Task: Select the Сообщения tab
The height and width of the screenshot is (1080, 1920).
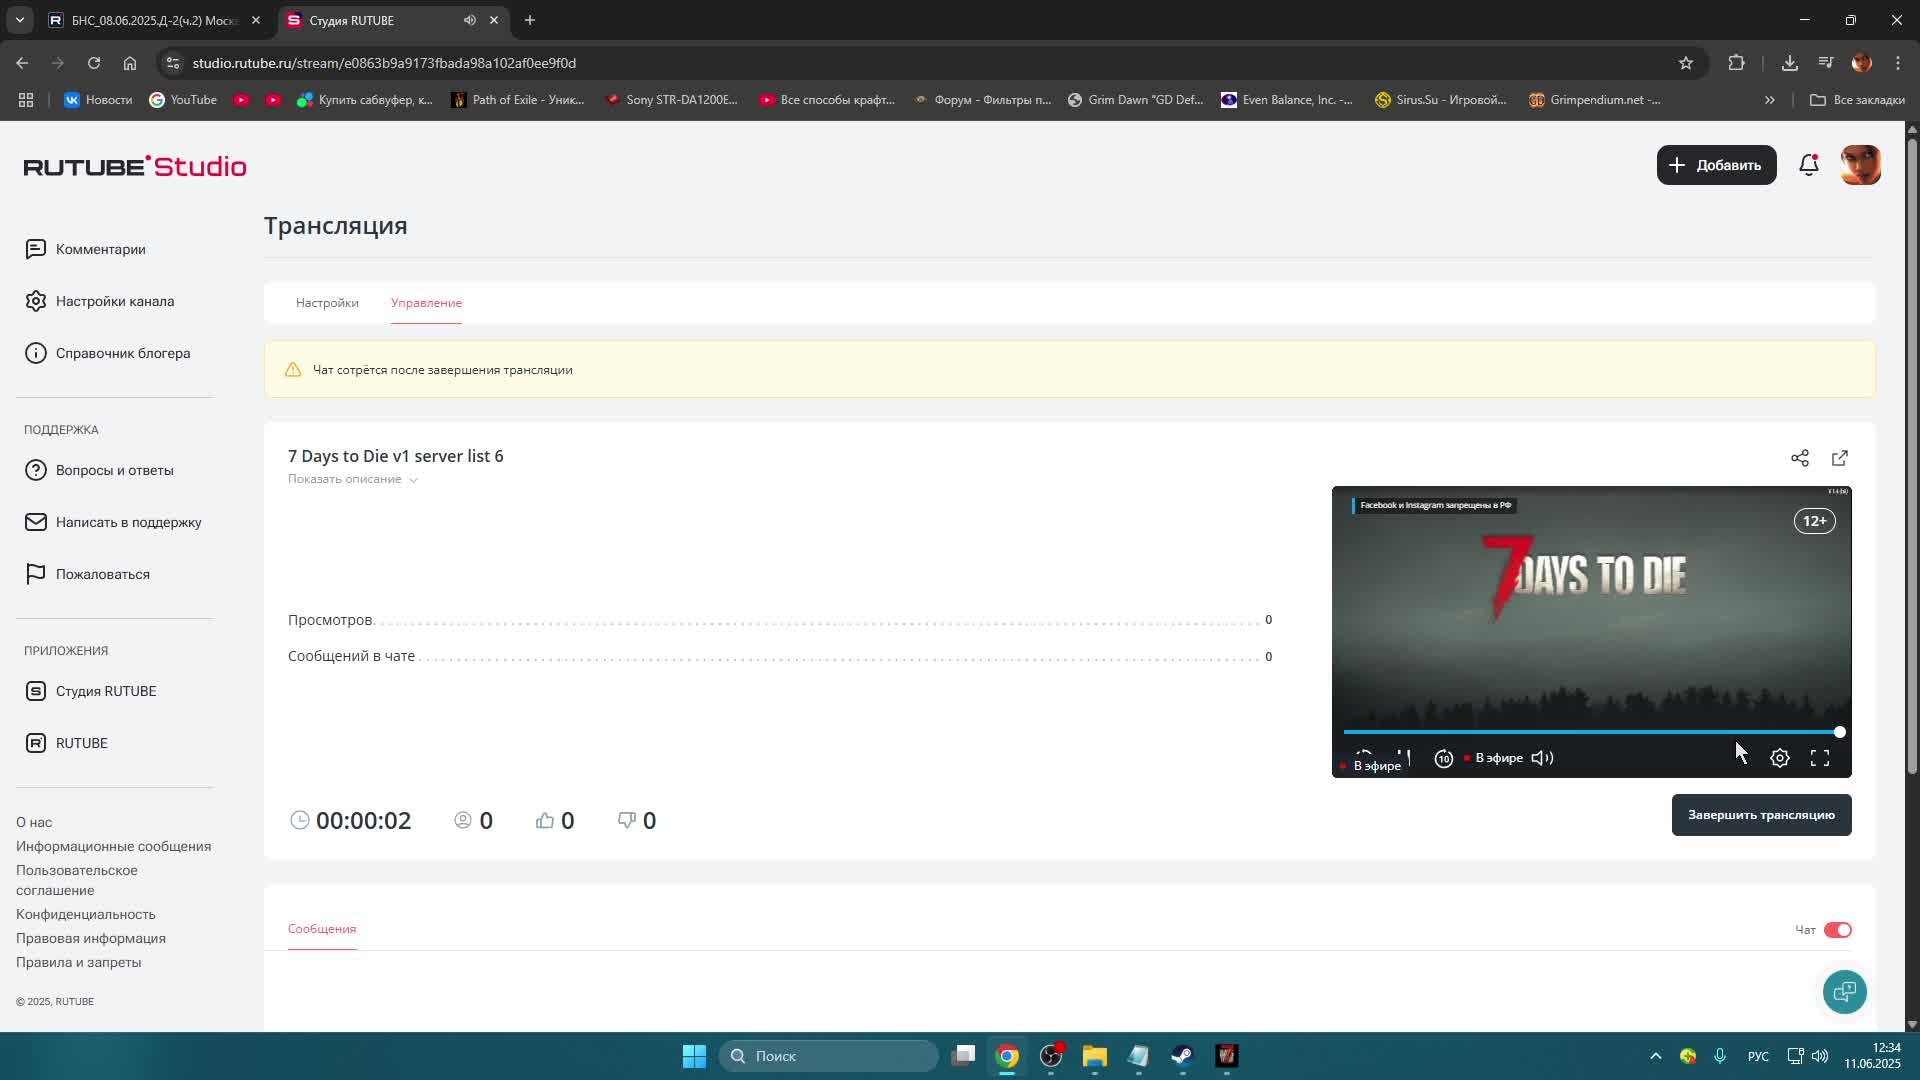Action: coord(322,929)
